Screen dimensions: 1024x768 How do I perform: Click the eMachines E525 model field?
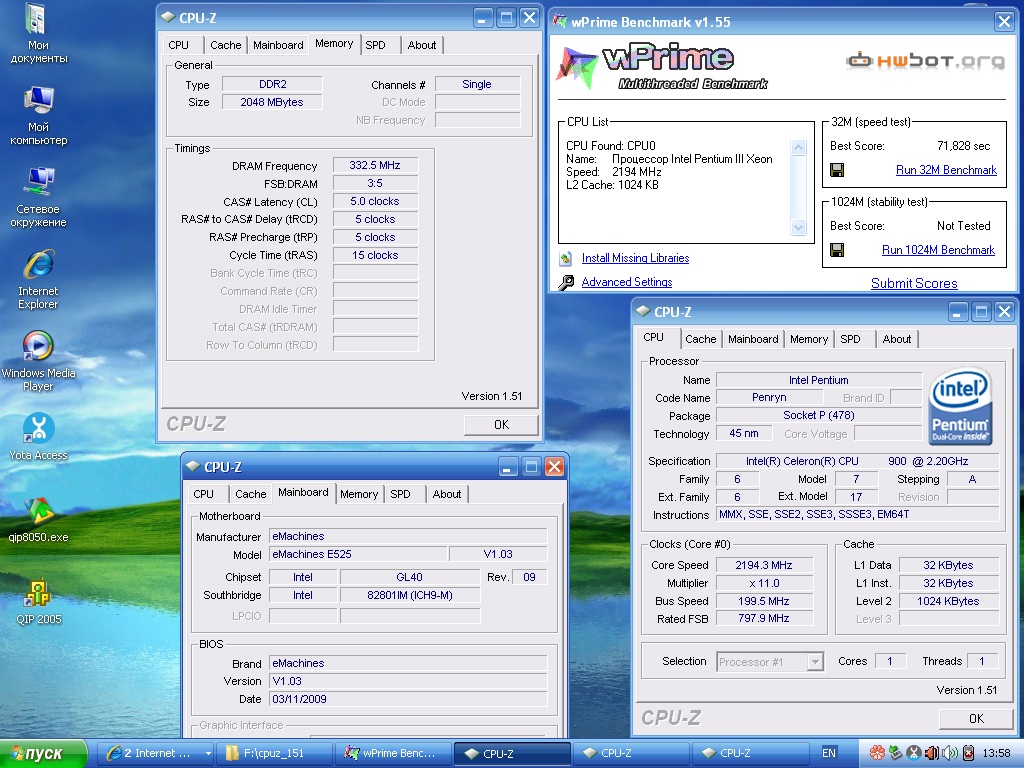pyautogui.click(x=359, y=554)
